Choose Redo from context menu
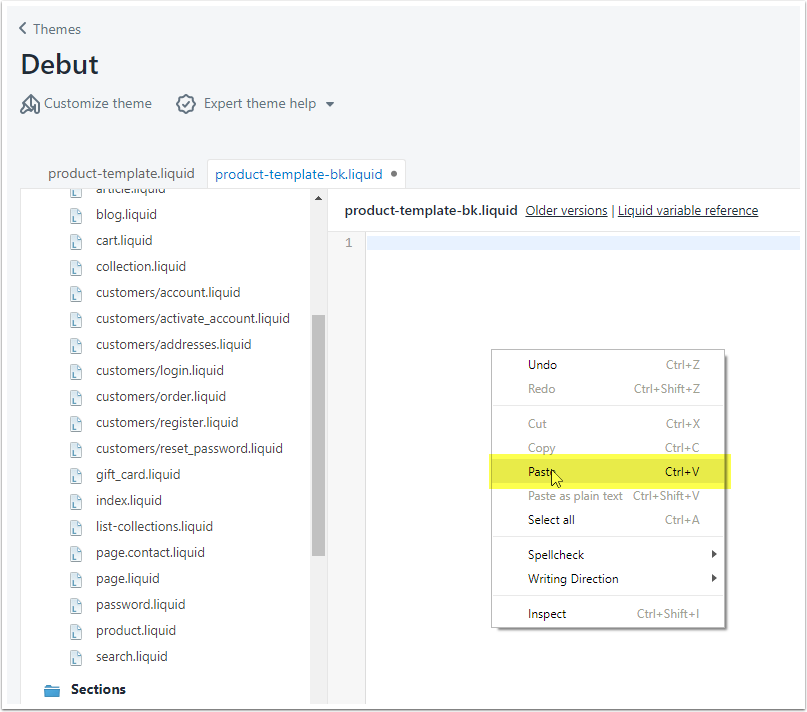 608,389
